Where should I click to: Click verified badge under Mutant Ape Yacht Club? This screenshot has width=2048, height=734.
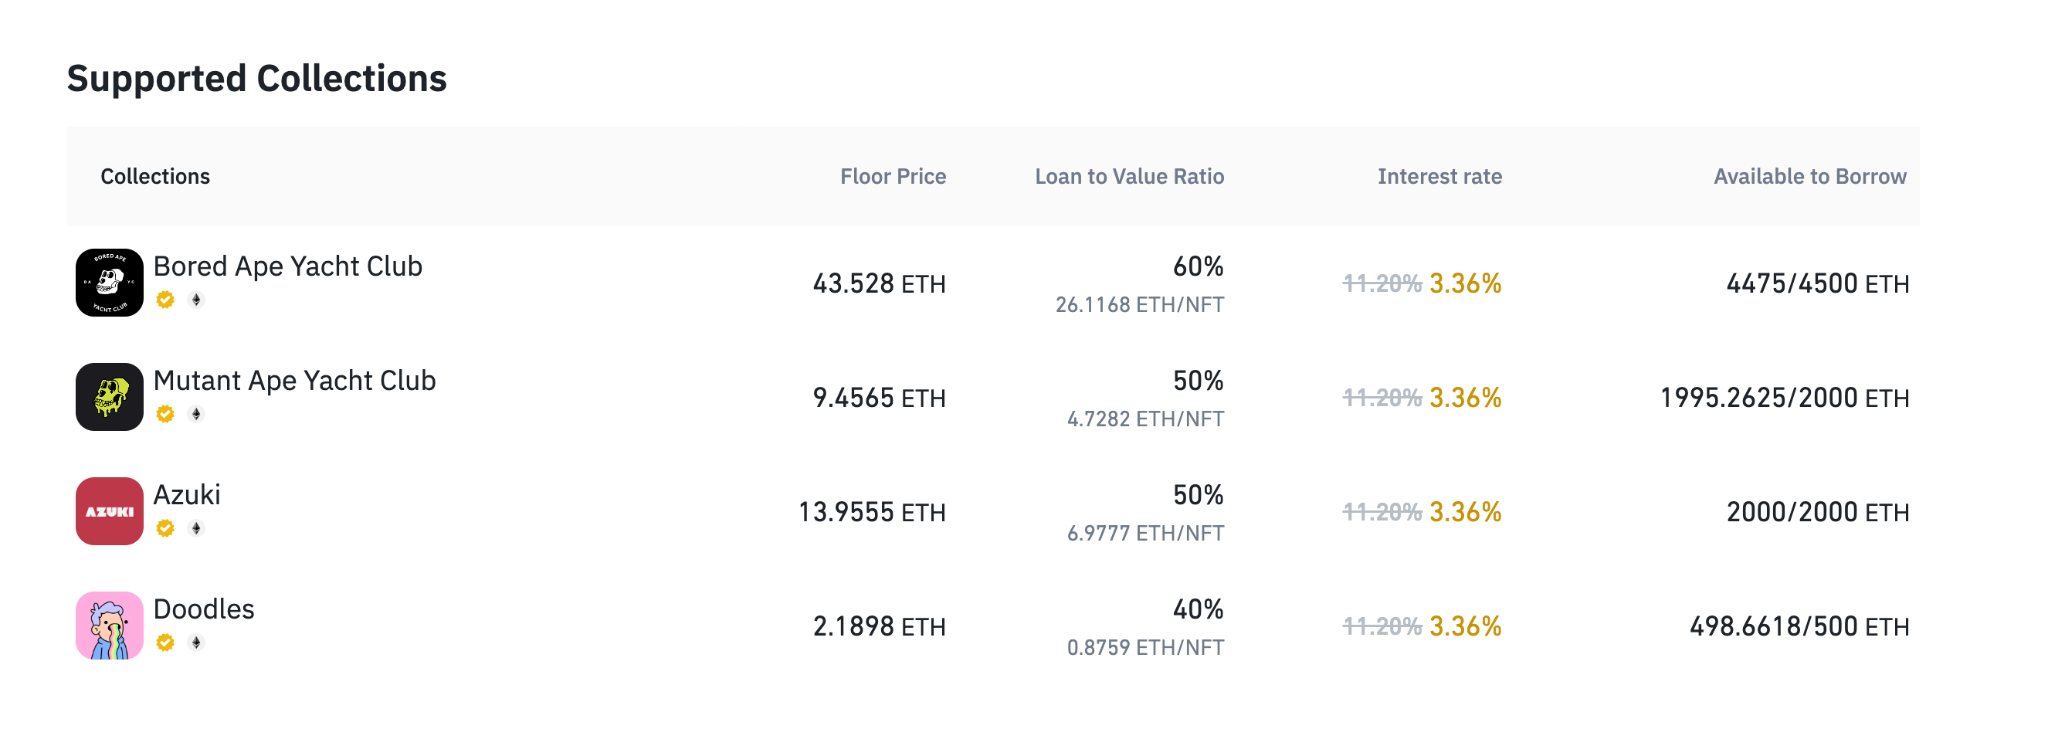click(166, 414)
